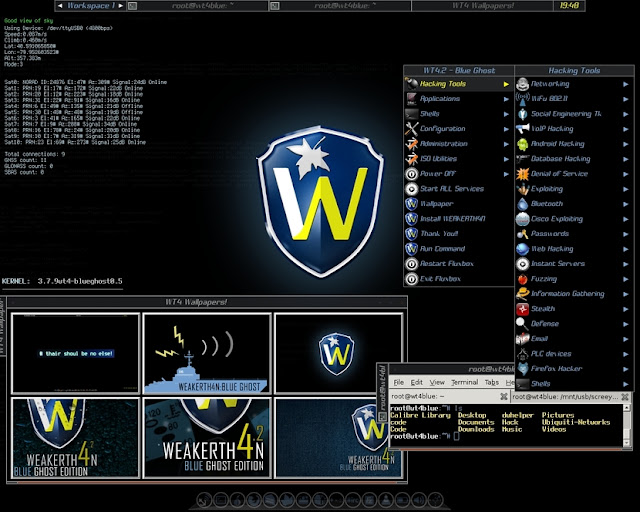
Task: Select the ship Blue Ghost wallpaper thumbnail
Action: [207, 354]
